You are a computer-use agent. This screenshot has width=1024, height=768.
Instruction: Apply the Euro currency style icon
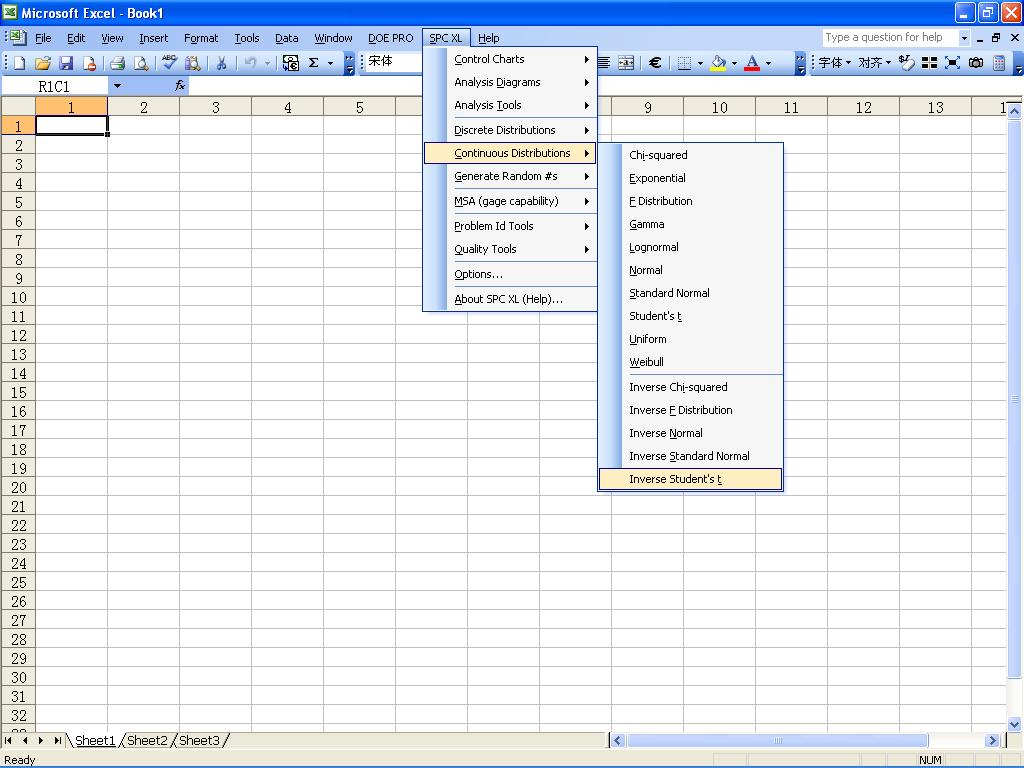click(655, 63)
